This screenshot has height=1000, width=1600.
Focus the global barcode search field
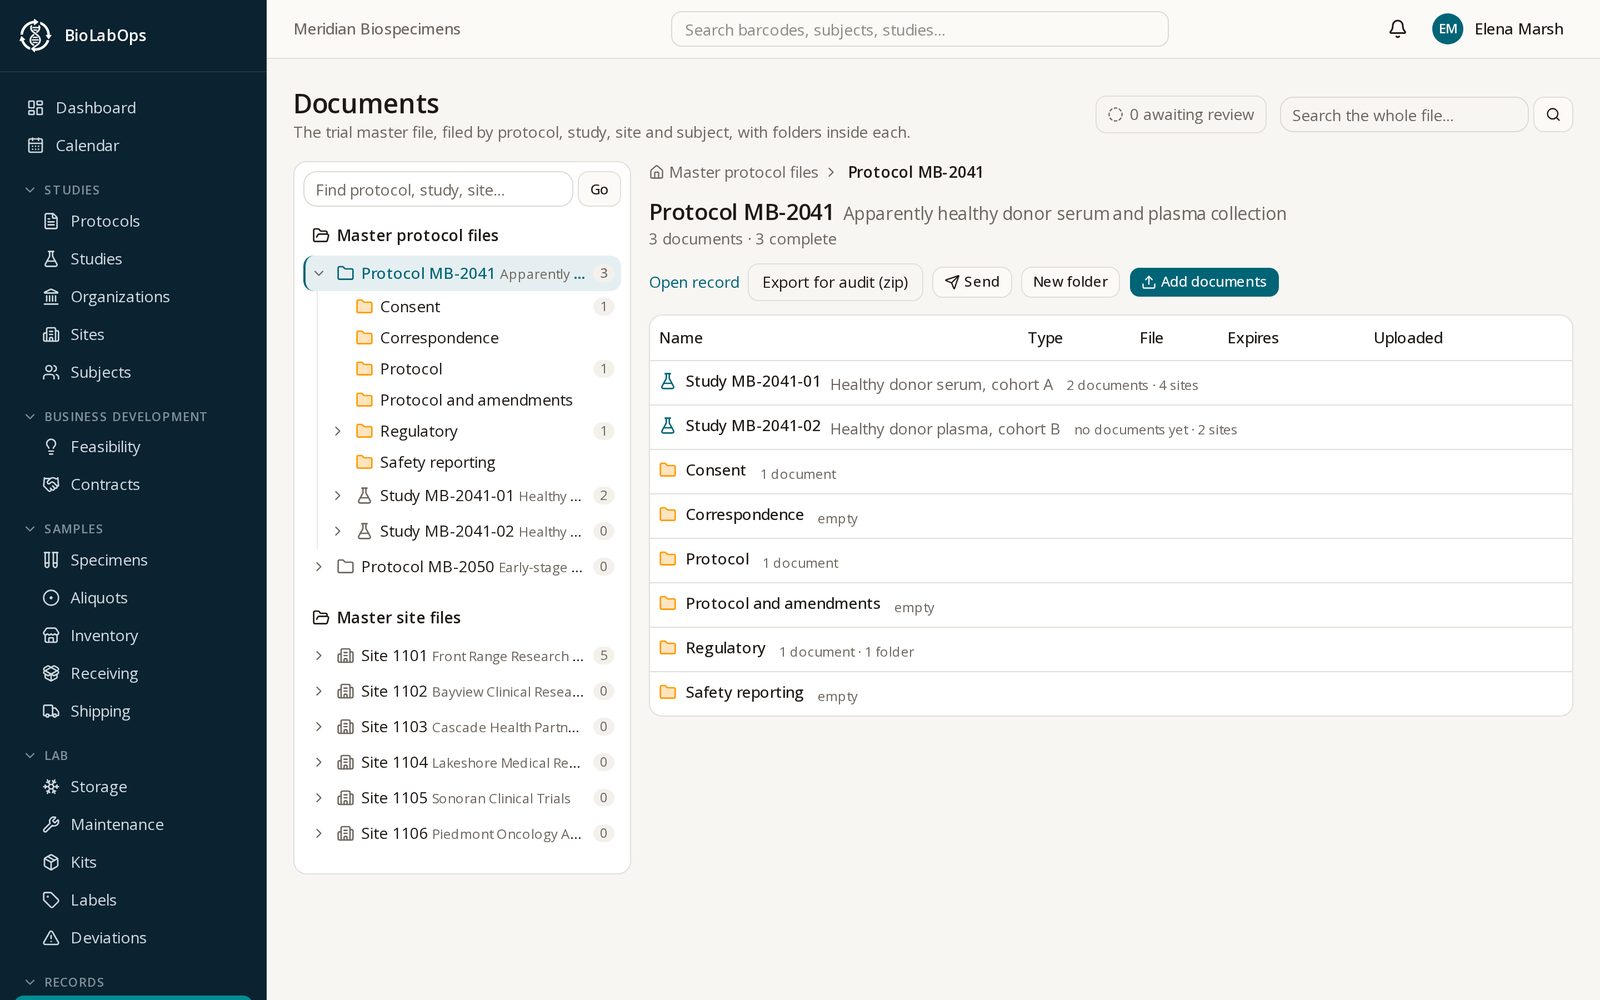pos(919,29)
